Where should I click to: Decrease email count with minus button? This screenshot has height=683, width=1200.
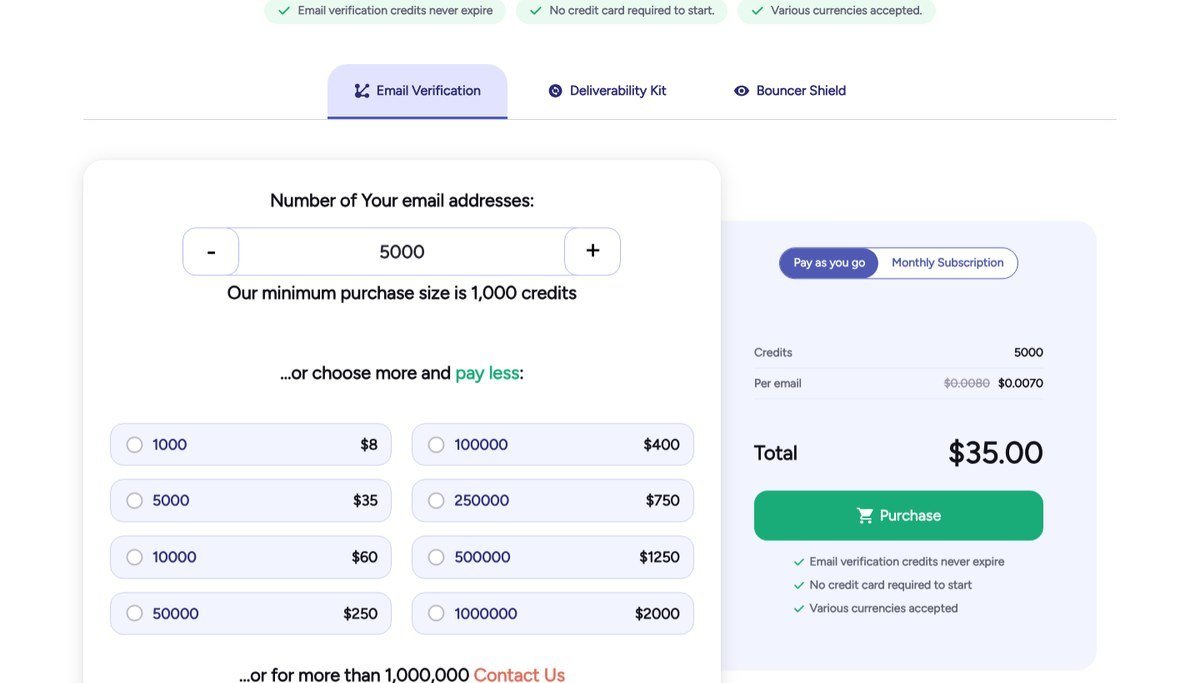pyautogui.click(x=211, y=252)
